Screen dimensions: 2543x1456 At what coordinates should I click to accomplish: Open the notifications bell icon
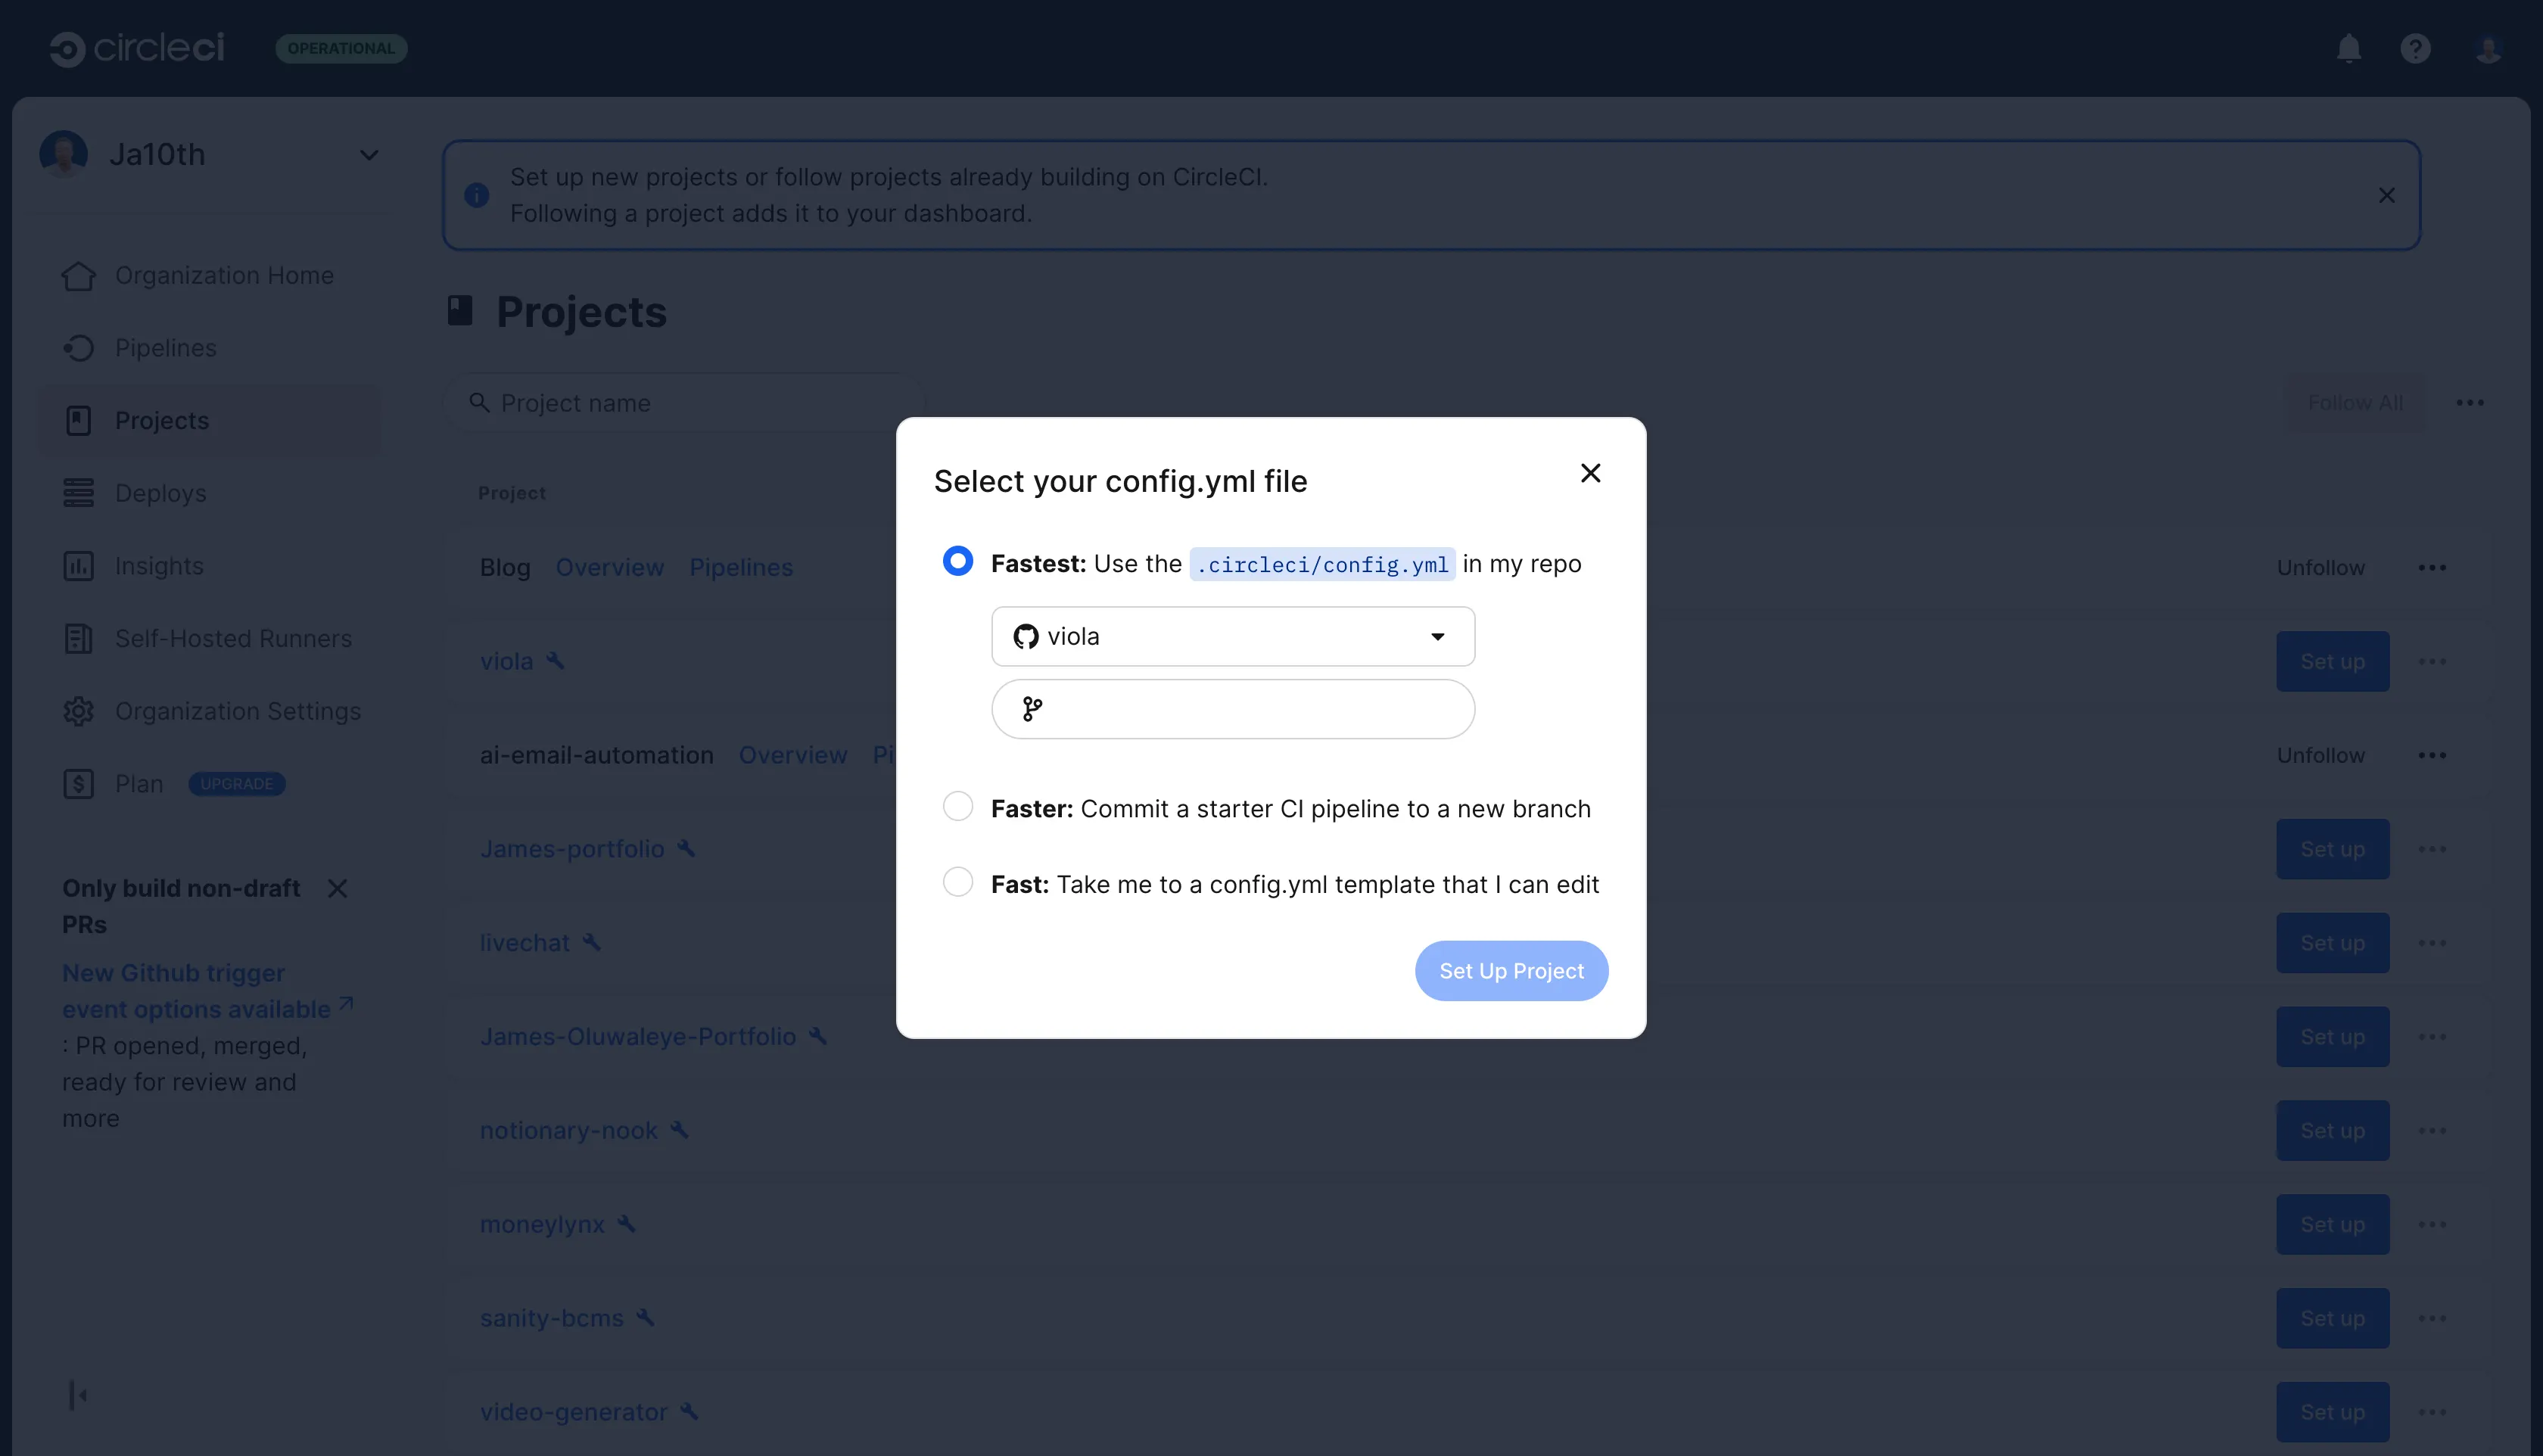point(2348,48)
